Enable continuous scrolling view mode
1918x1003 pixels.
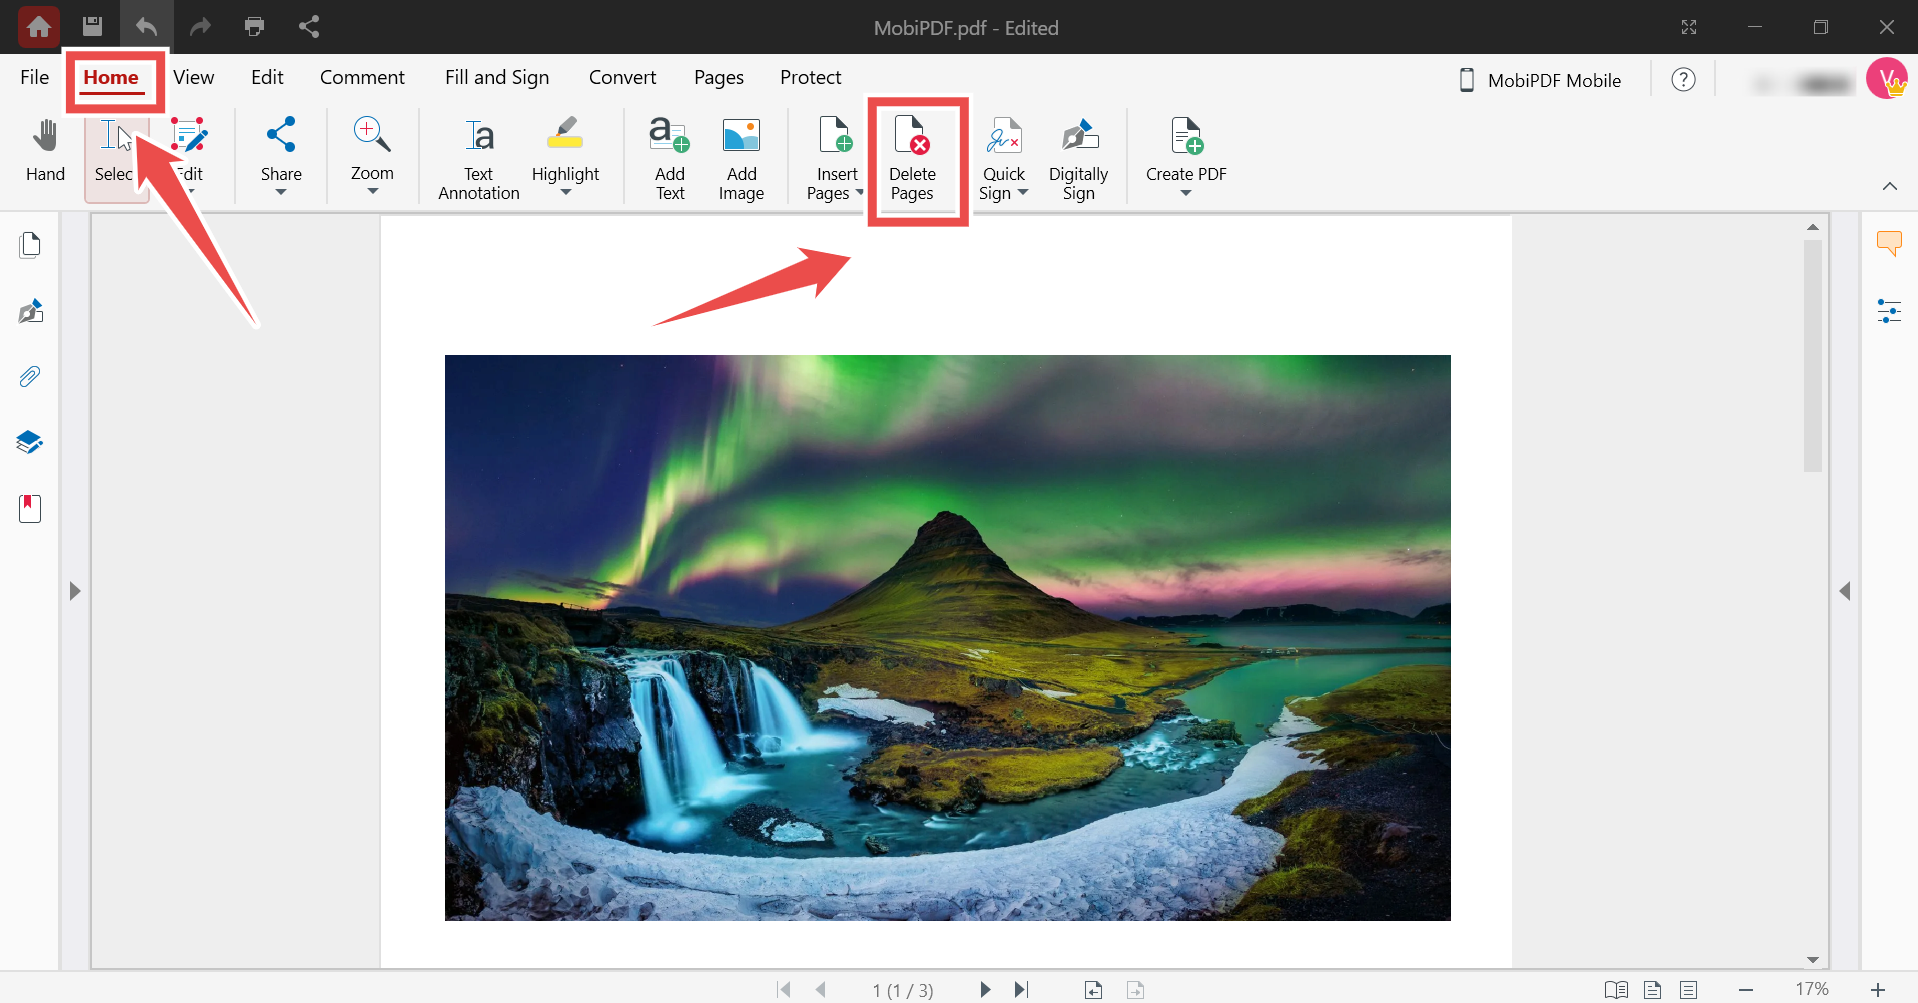coord(1689,989)
